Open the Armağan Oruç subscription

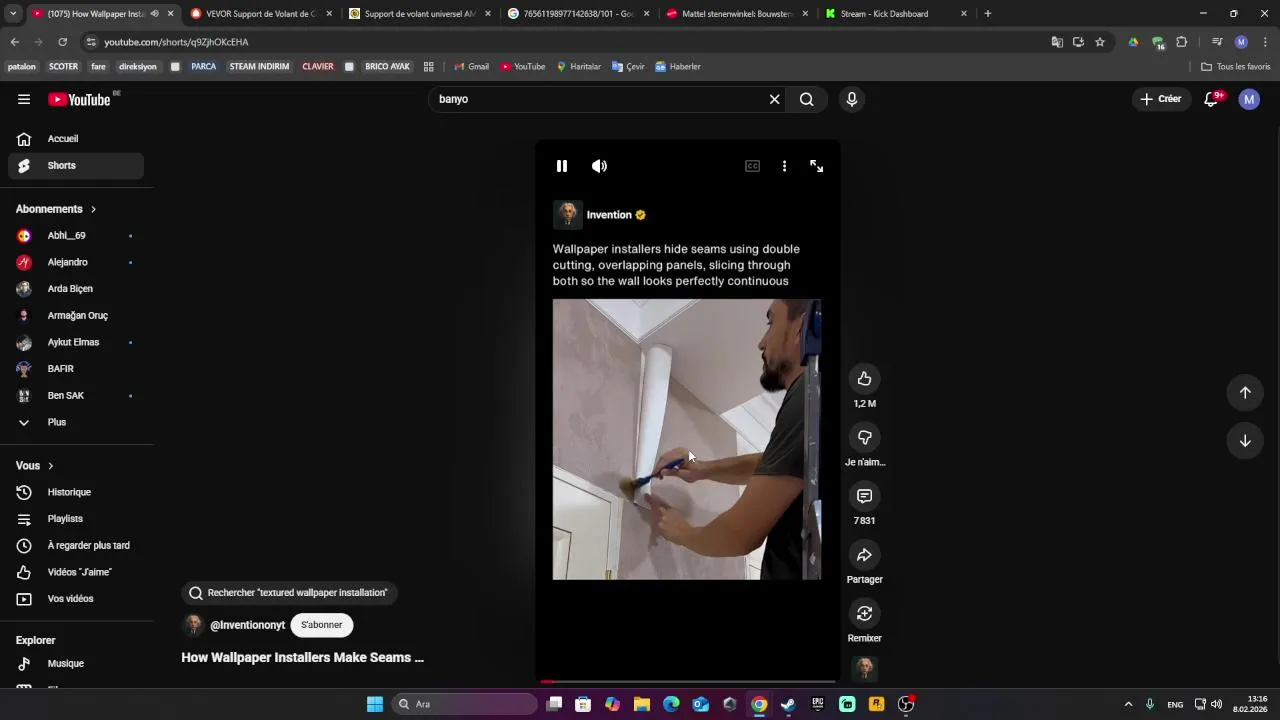76,316
